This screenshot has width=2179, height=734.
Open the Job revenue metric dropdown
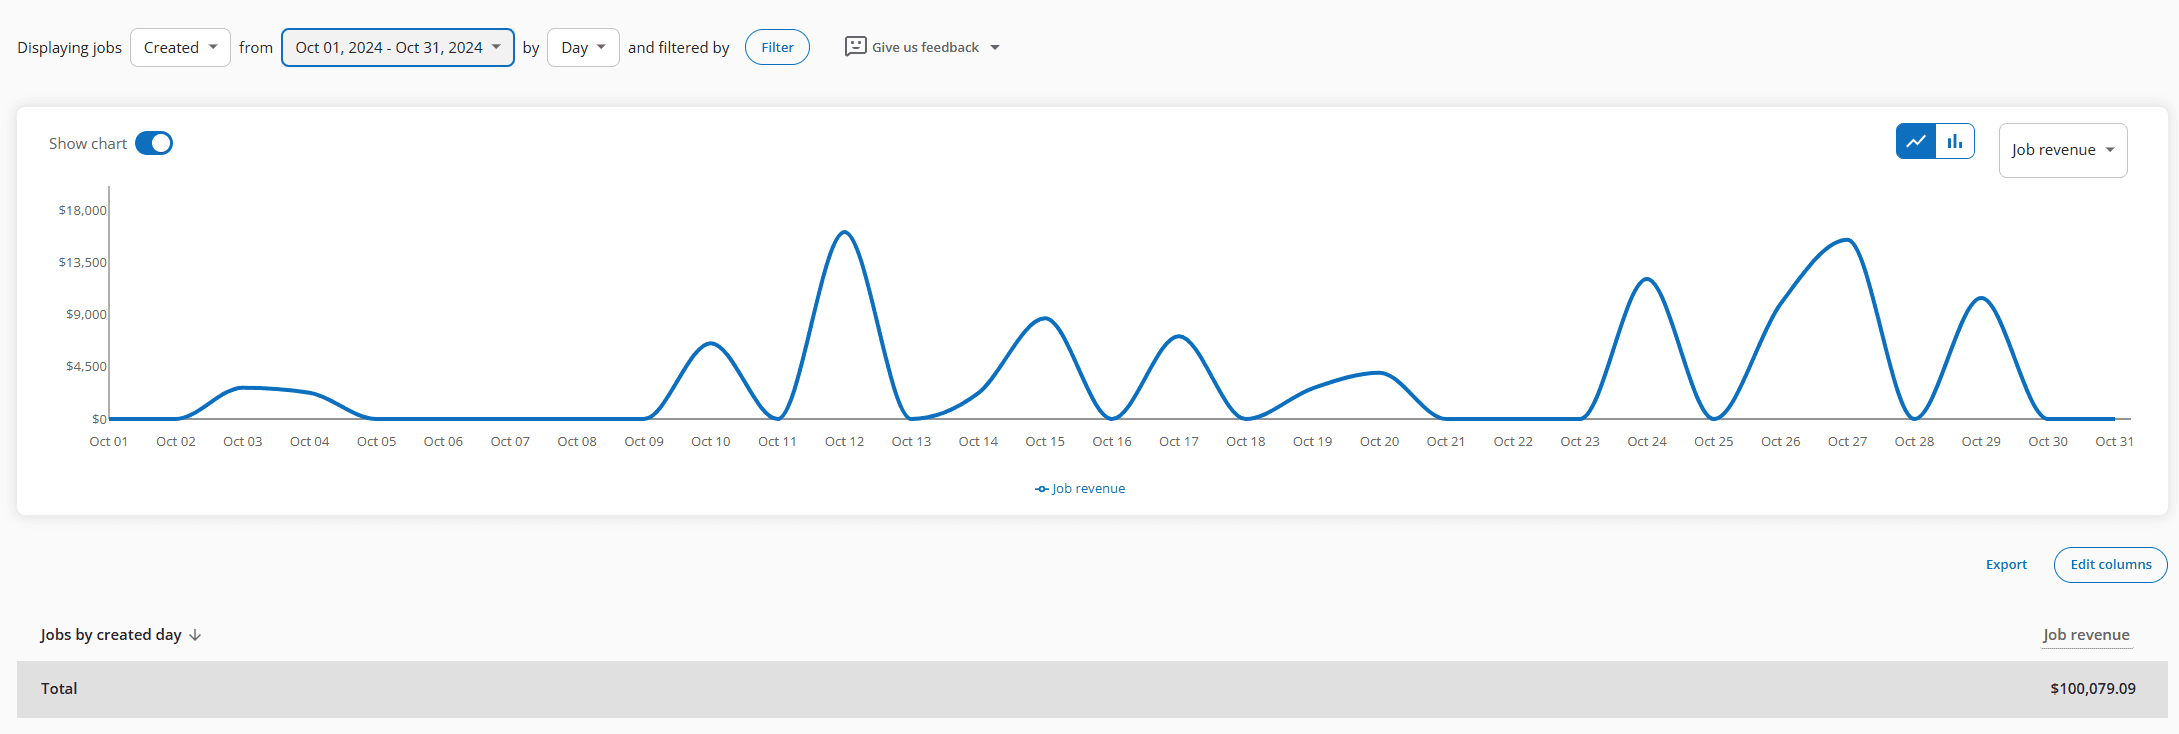[2063, 150]
